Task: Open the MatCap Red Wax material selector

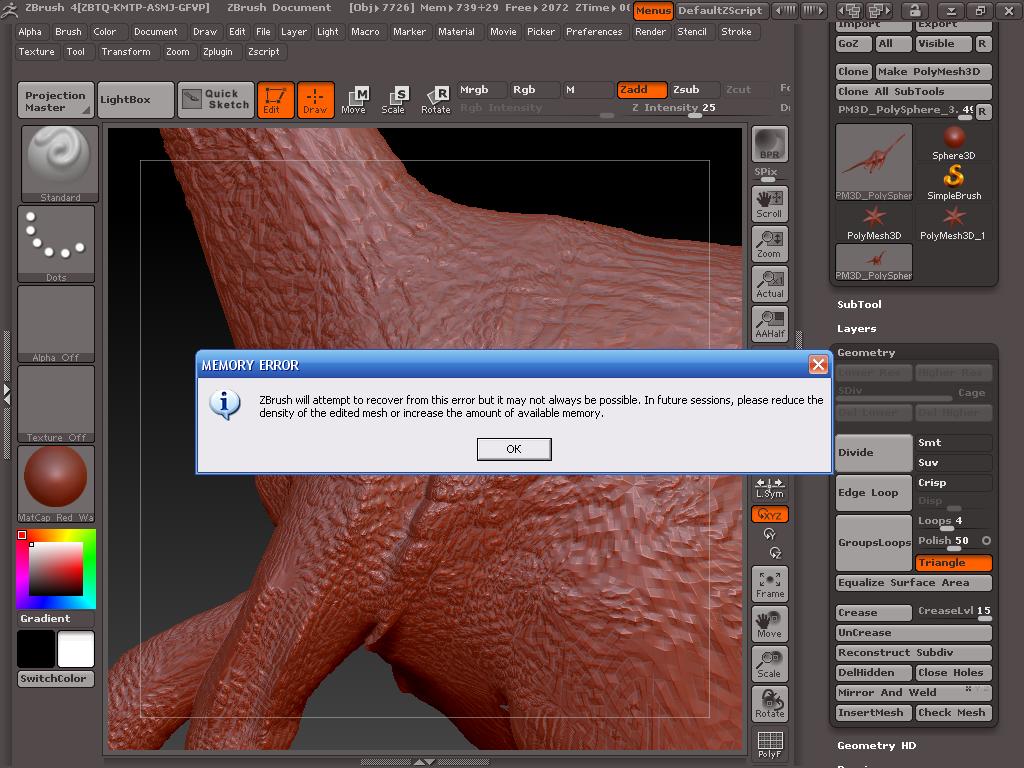Action: pyautogui.click(x=56, y=484)
